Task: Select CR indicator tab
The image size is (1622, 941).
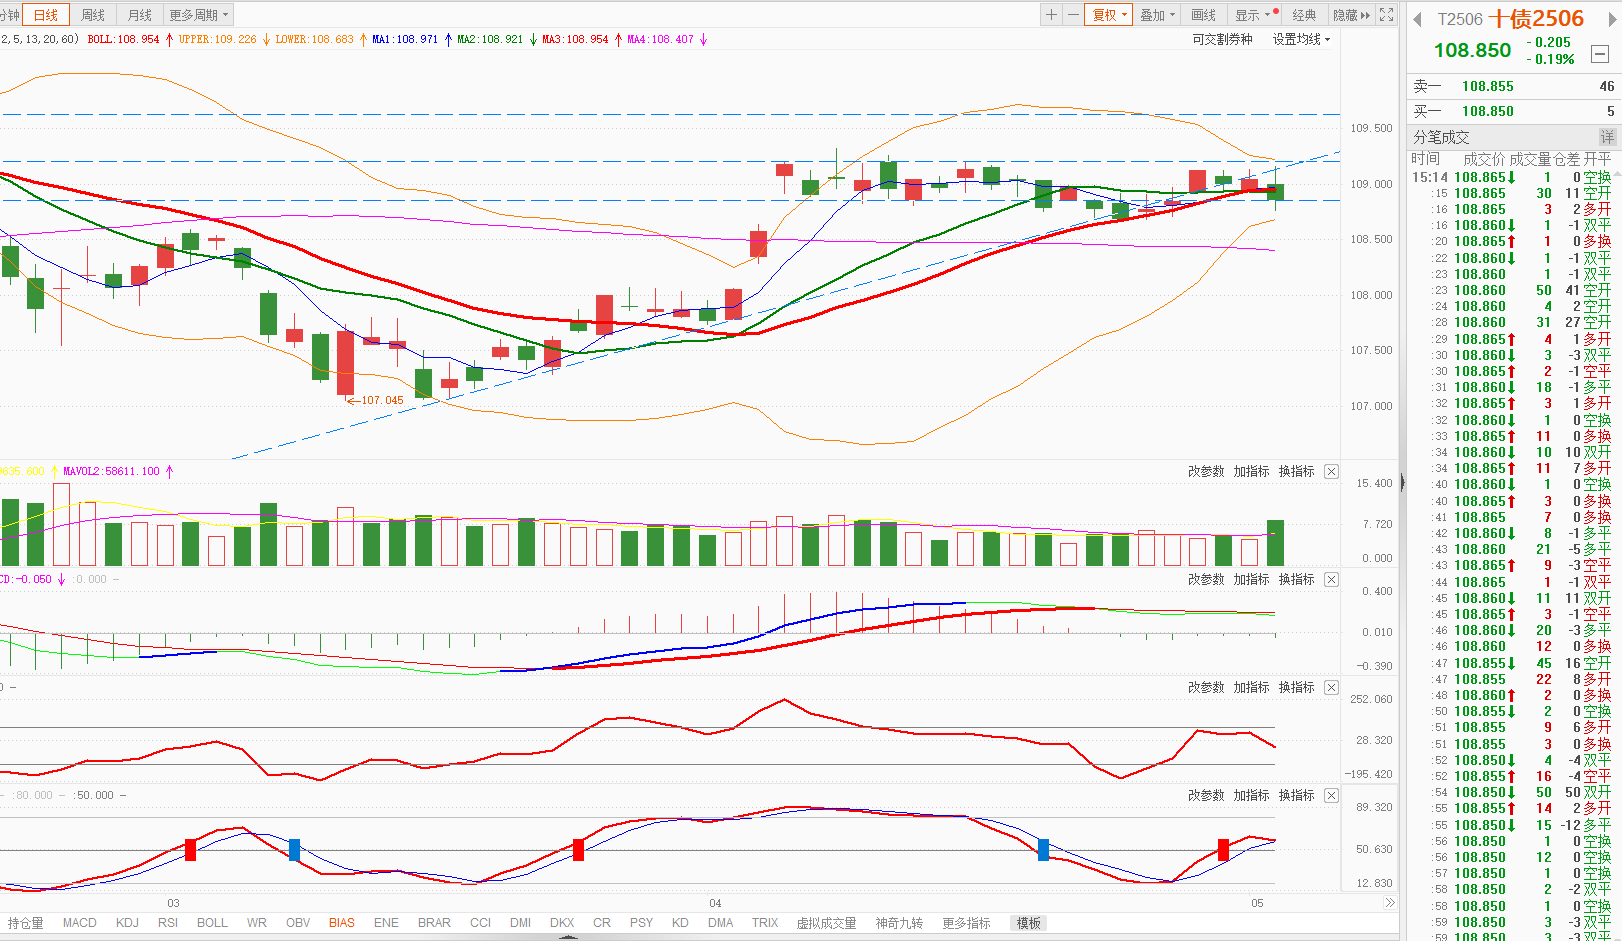Action: click(x=602, y=923)
